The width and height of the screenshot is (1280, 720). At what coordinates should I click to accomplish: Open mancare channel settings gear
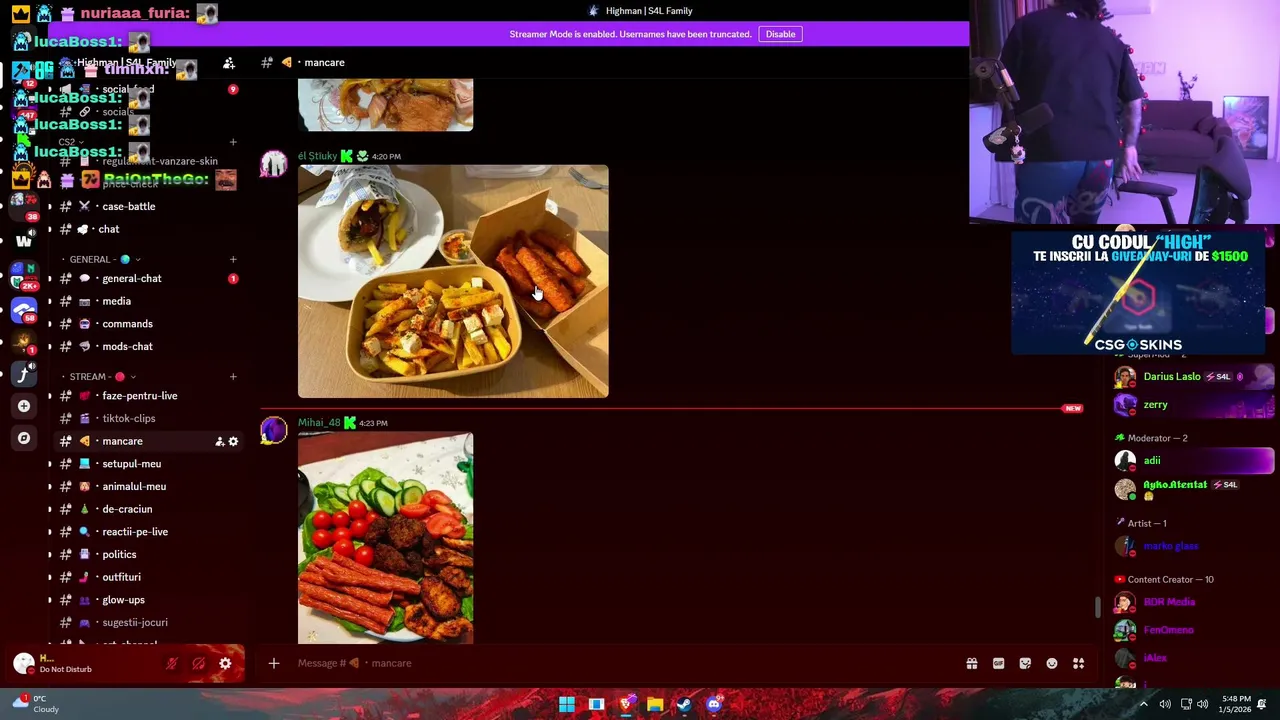coord(233,441)
